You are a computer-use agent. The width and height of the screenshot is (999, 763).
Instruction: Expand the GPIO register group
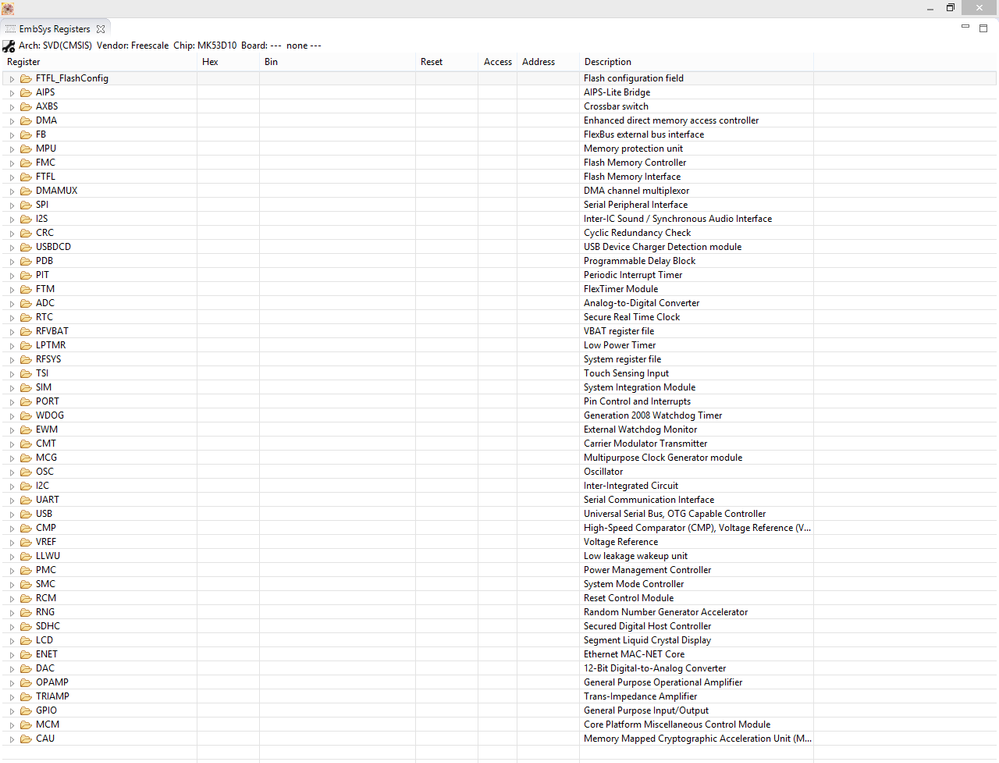click(x=11, y=711)
